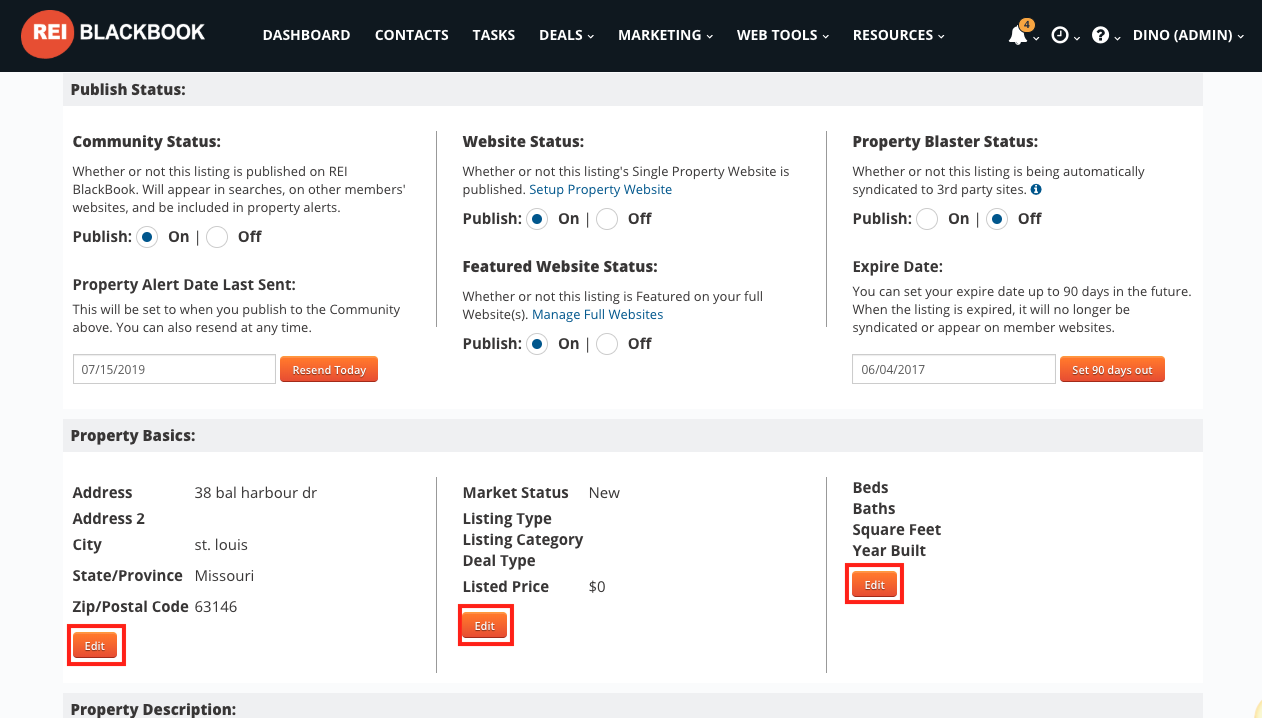Click the zip code value 63146
1262x718 pixels.
(x=216, y=607)
